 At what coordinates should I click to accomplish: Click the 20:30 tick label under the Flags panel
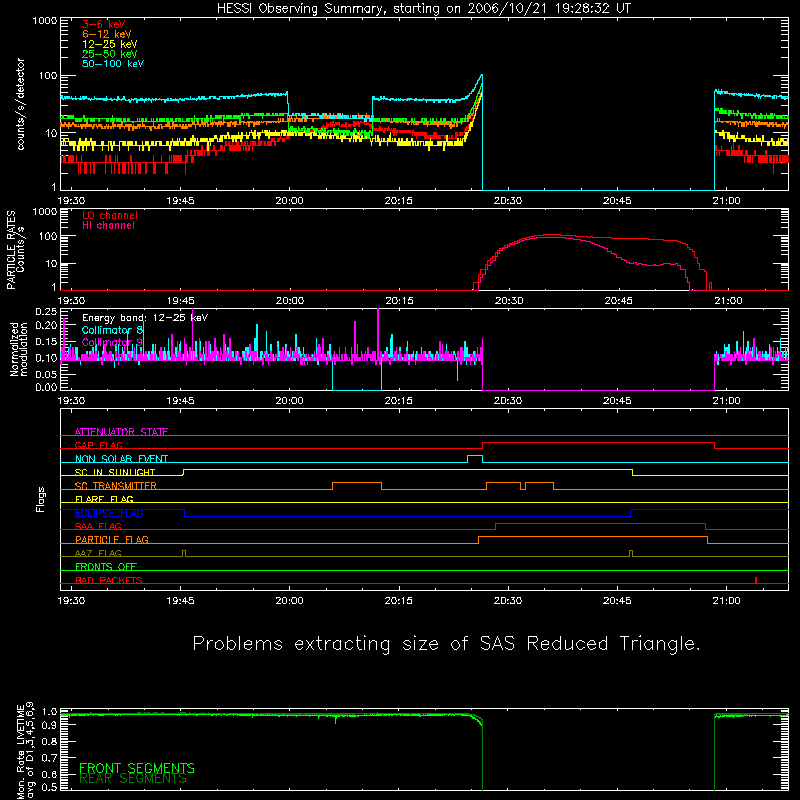(508, 601)
